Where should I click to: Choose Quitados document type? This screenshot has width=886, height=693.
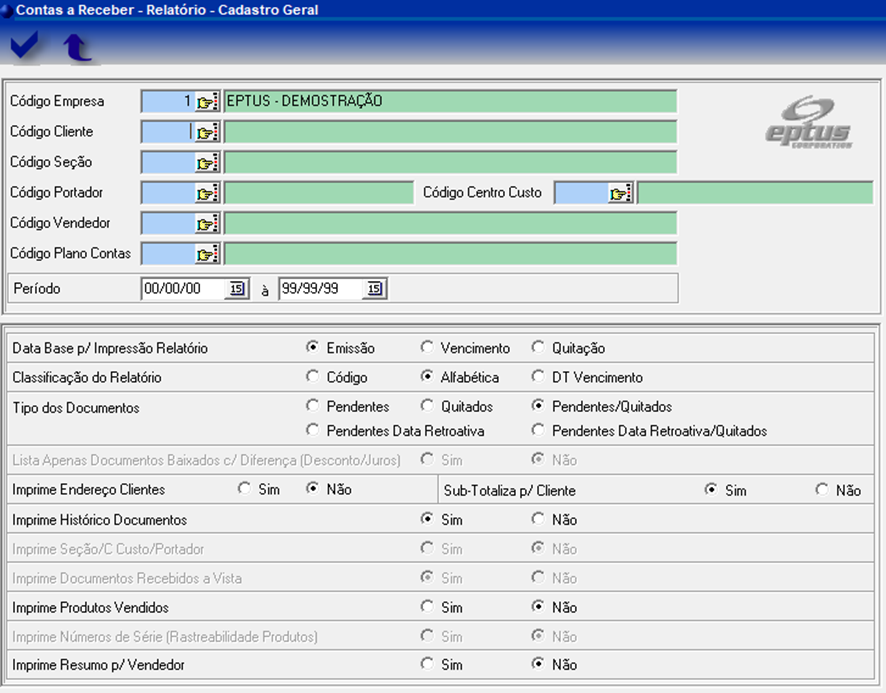428,407
